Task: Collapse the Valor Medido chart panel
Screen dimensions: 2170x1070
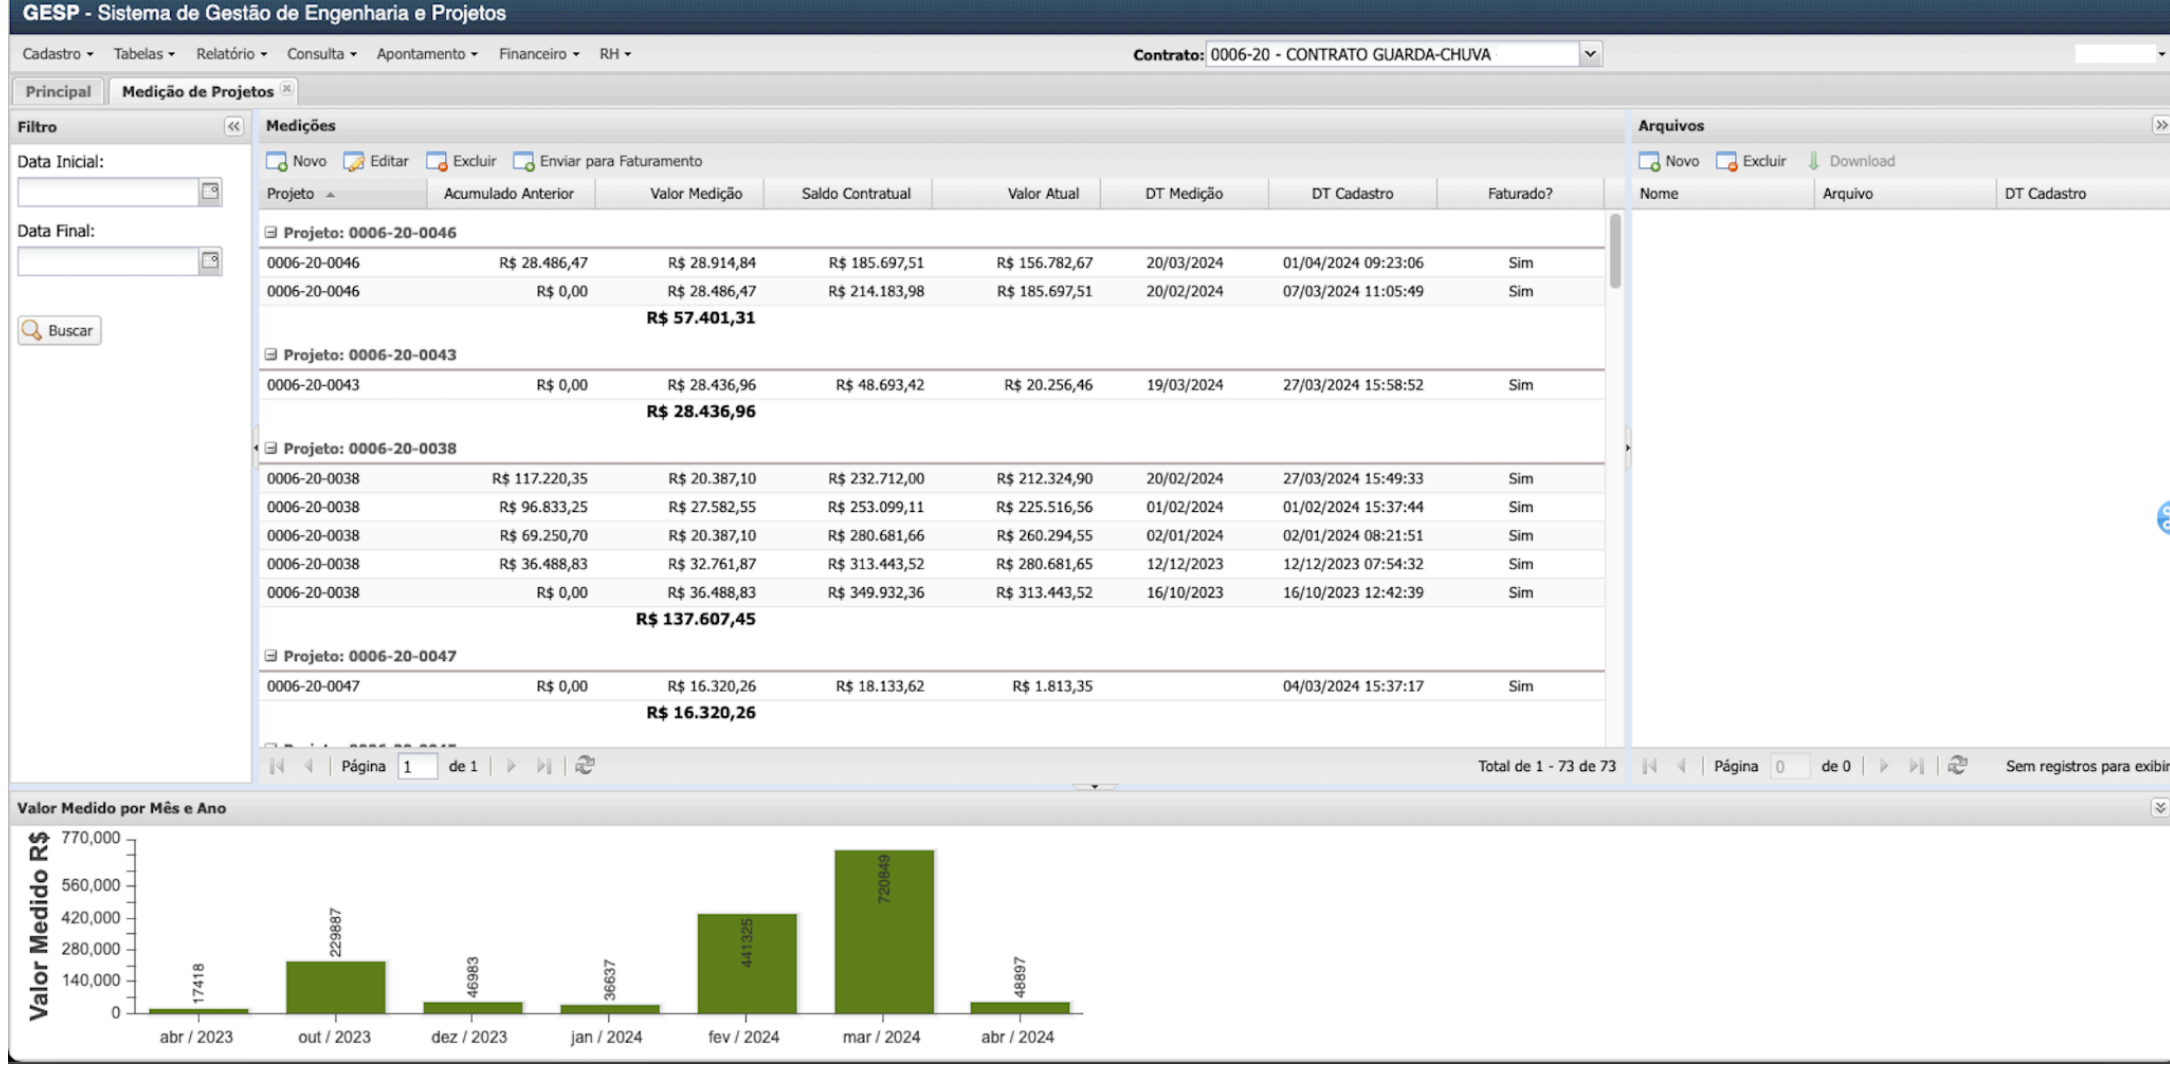Action: (x=2159, y=808)
